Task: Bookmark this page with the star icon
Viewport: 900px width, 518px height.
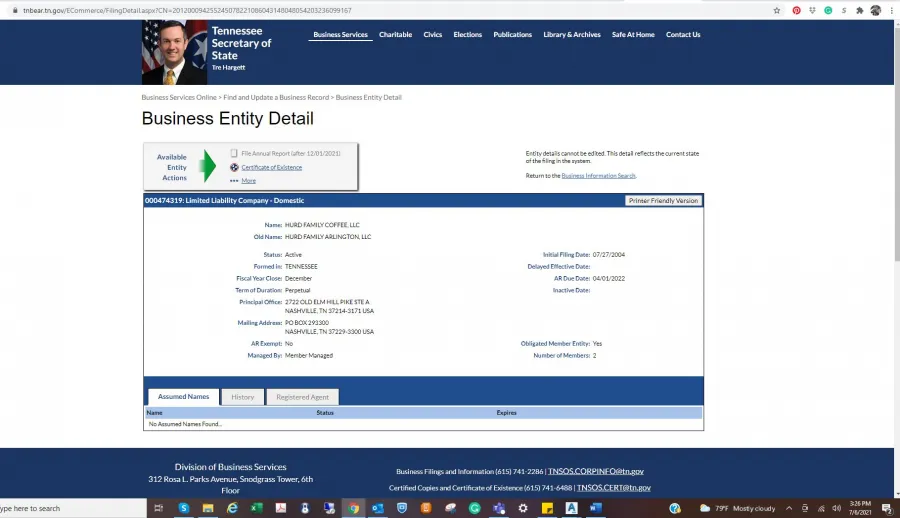Action: (777, 10)
